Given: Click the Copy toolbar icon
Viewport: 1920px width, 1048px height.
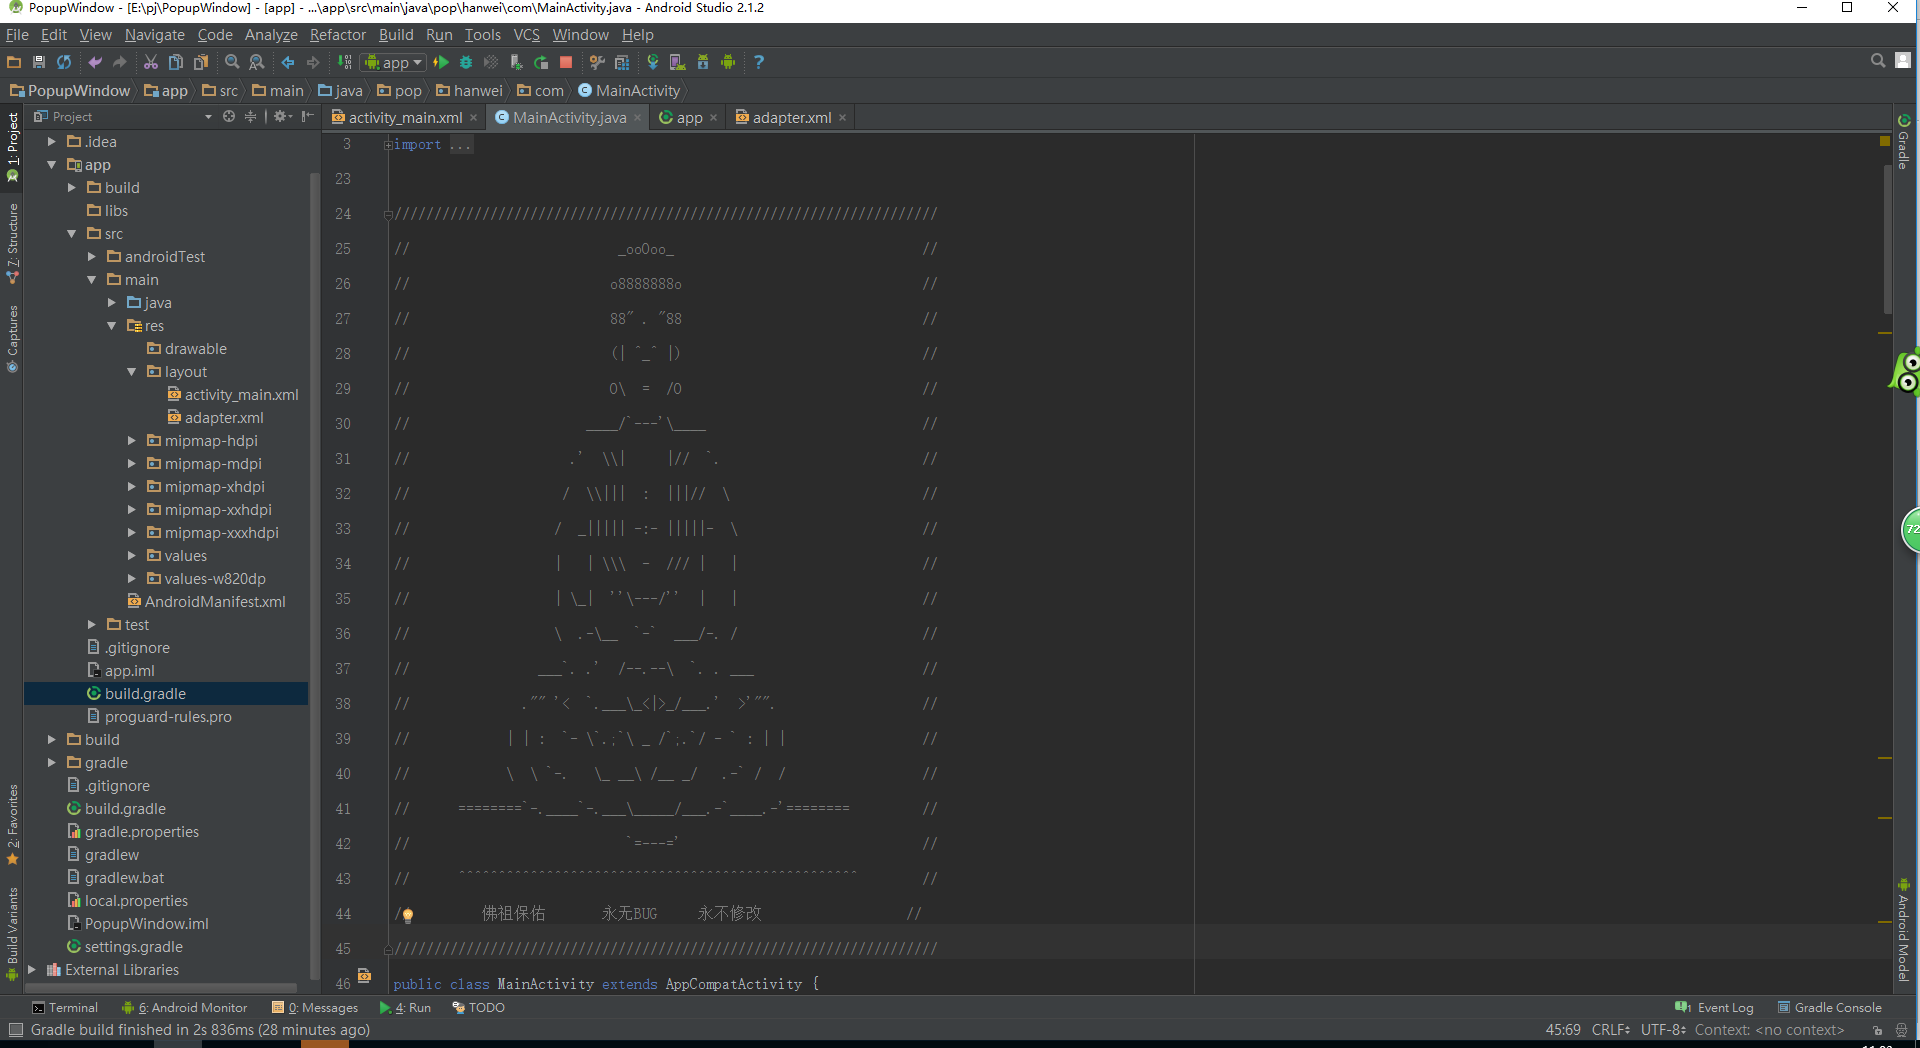Looking at the screenshot, I should point(176,62).
